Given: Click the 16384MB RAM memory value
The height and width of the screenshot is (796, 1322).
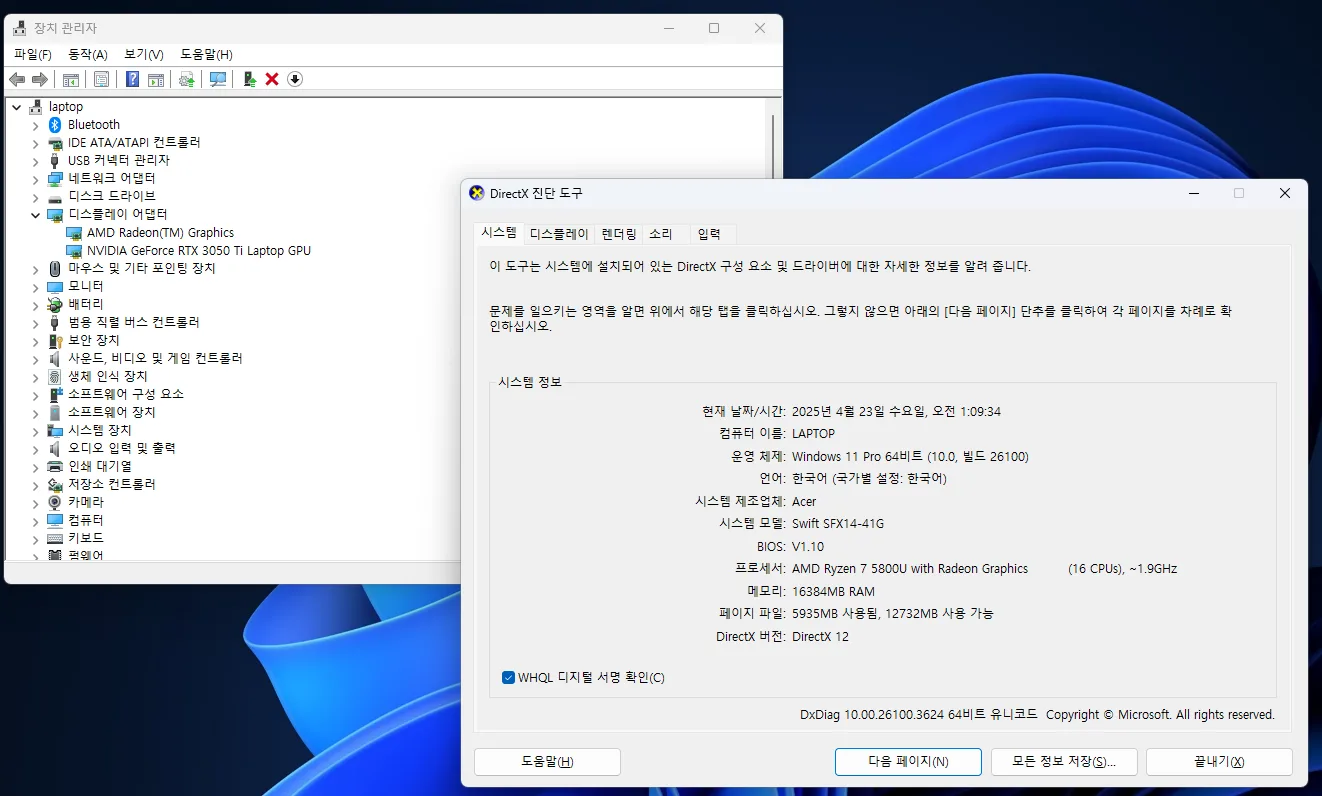Looking at the screenshot, I should click(x=833, y=592).
